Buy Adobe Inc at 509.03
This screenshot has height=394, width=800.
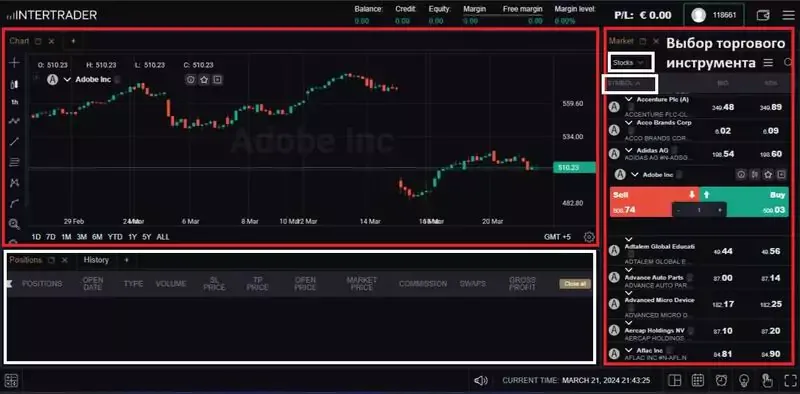tap(744, 202)
